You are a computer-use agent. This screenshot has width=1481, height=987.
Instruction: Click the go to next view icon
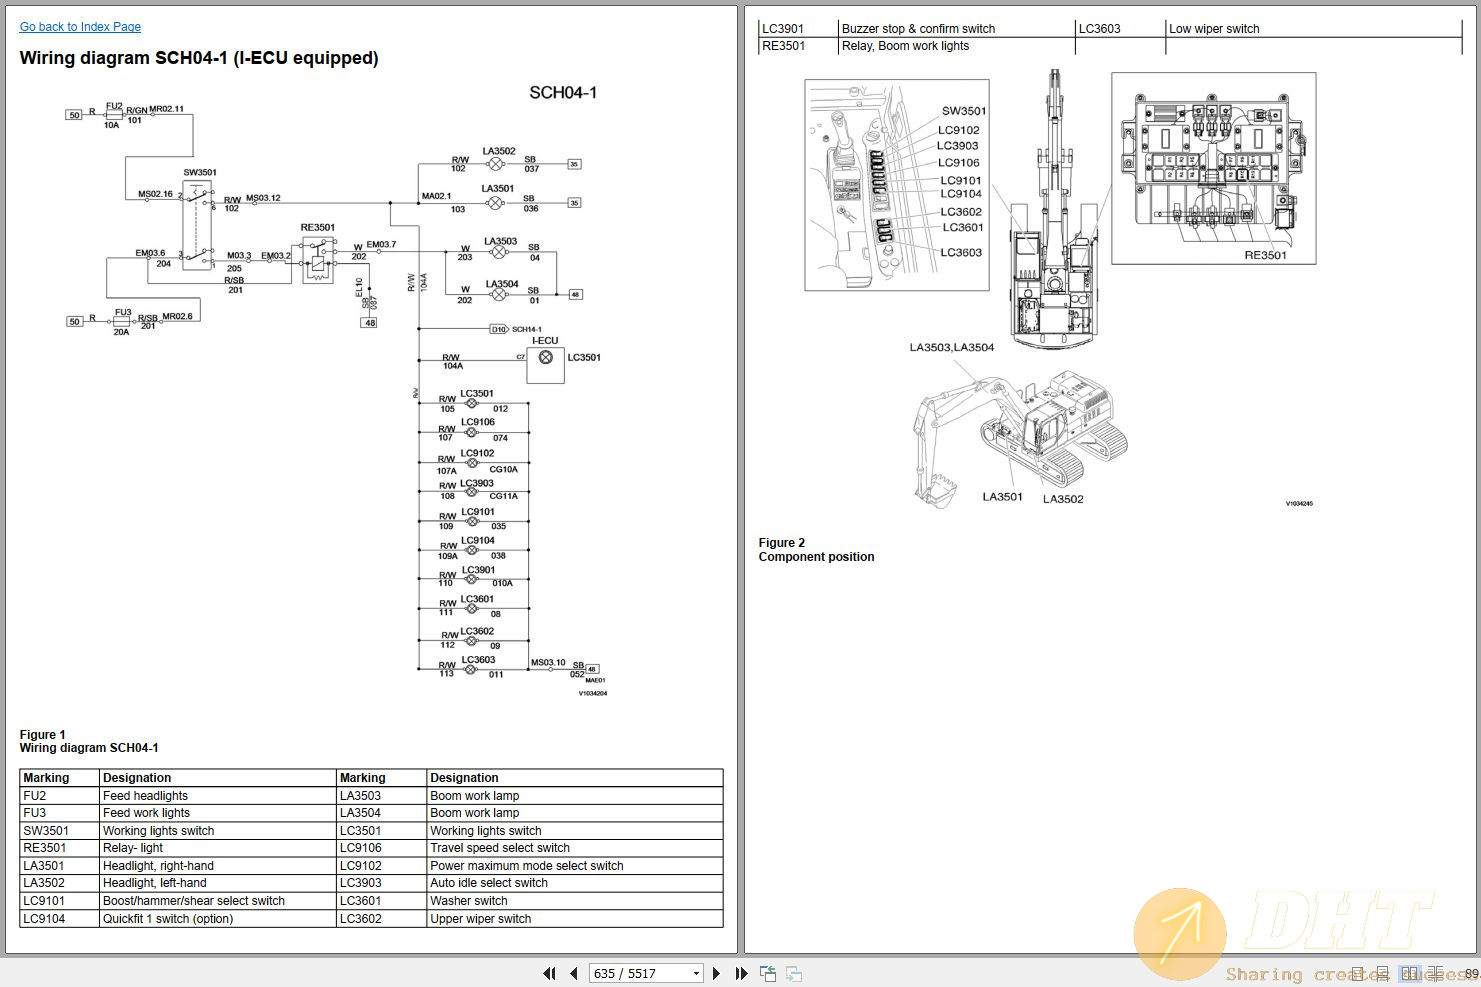pyautogui.click(x=794, y=973)
